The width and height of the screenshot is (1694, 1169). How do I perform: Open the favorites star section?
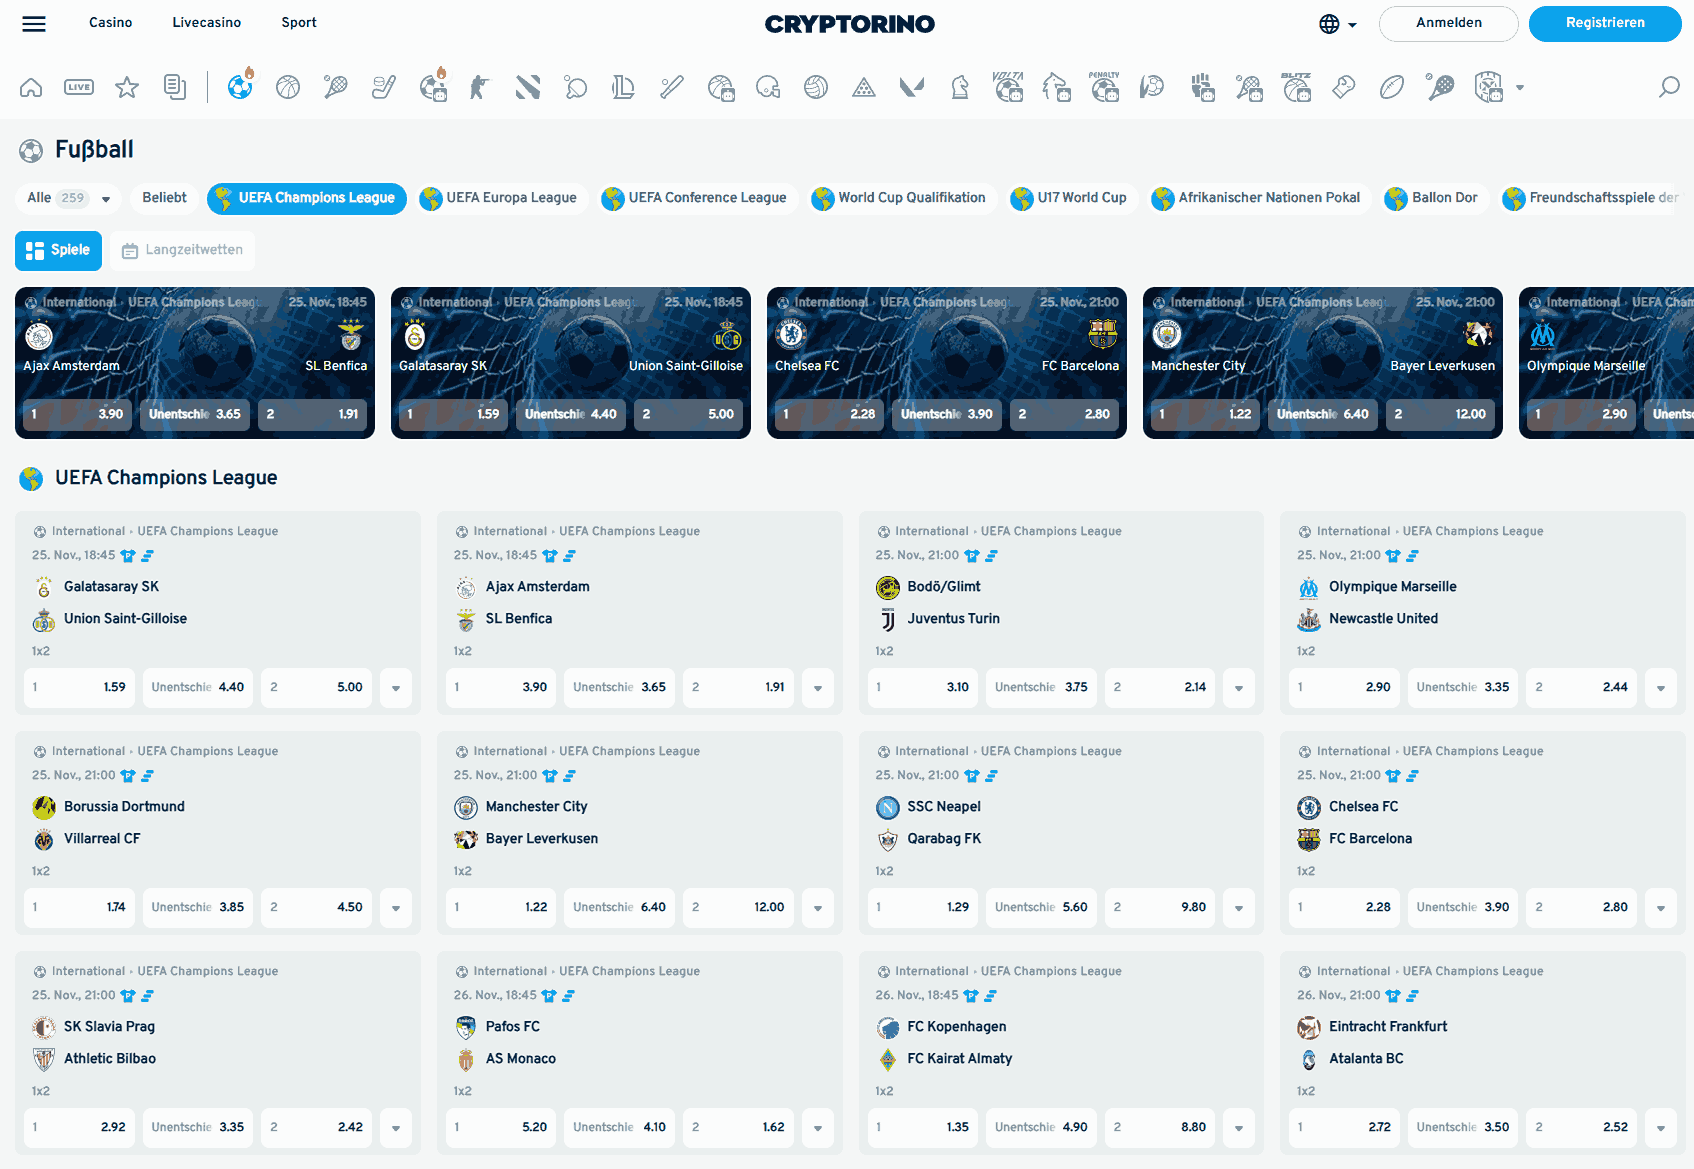click(x=127, y=87)
